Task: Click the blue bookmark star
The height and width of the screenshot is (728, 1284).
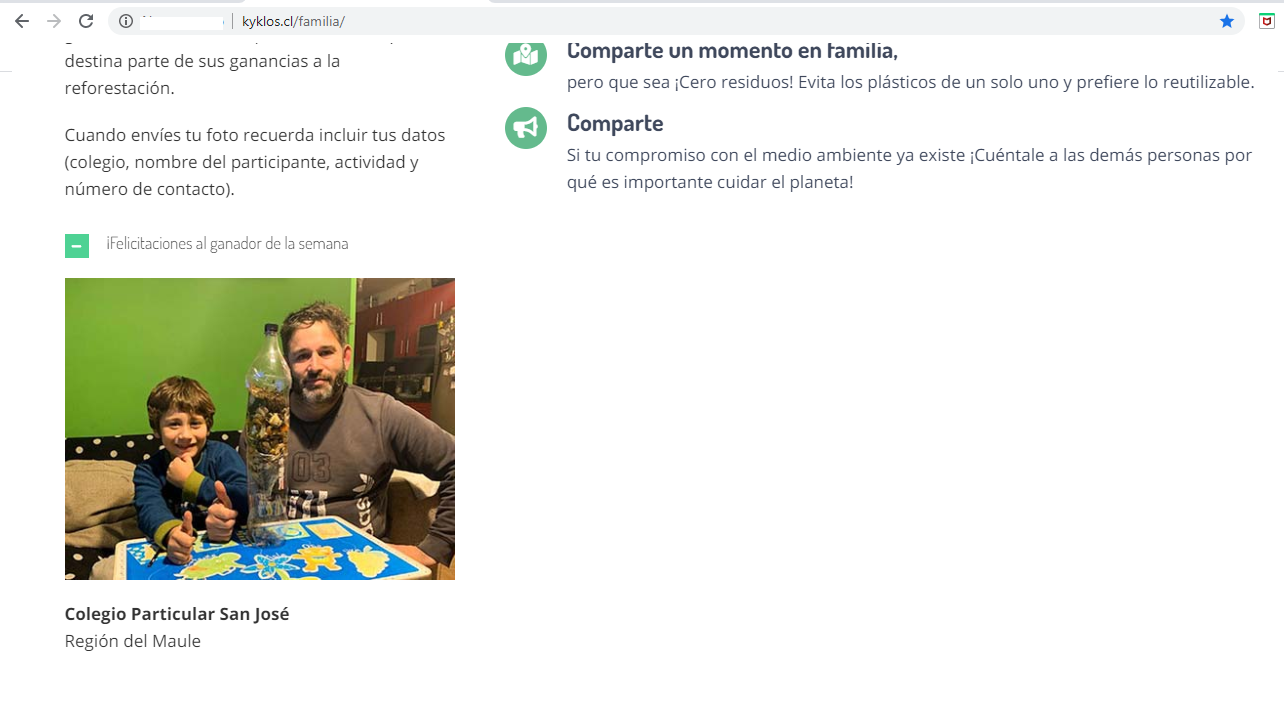Action: [1227, 21]
